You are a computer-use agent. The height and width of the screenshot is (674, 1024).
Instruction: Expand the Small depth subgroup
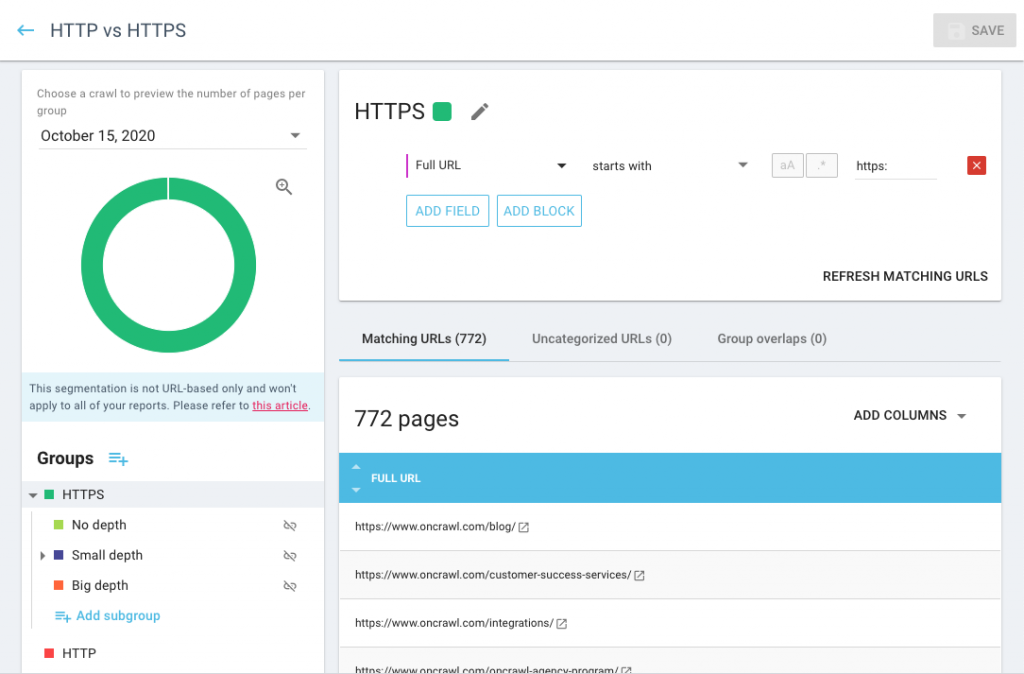point(43,555)
